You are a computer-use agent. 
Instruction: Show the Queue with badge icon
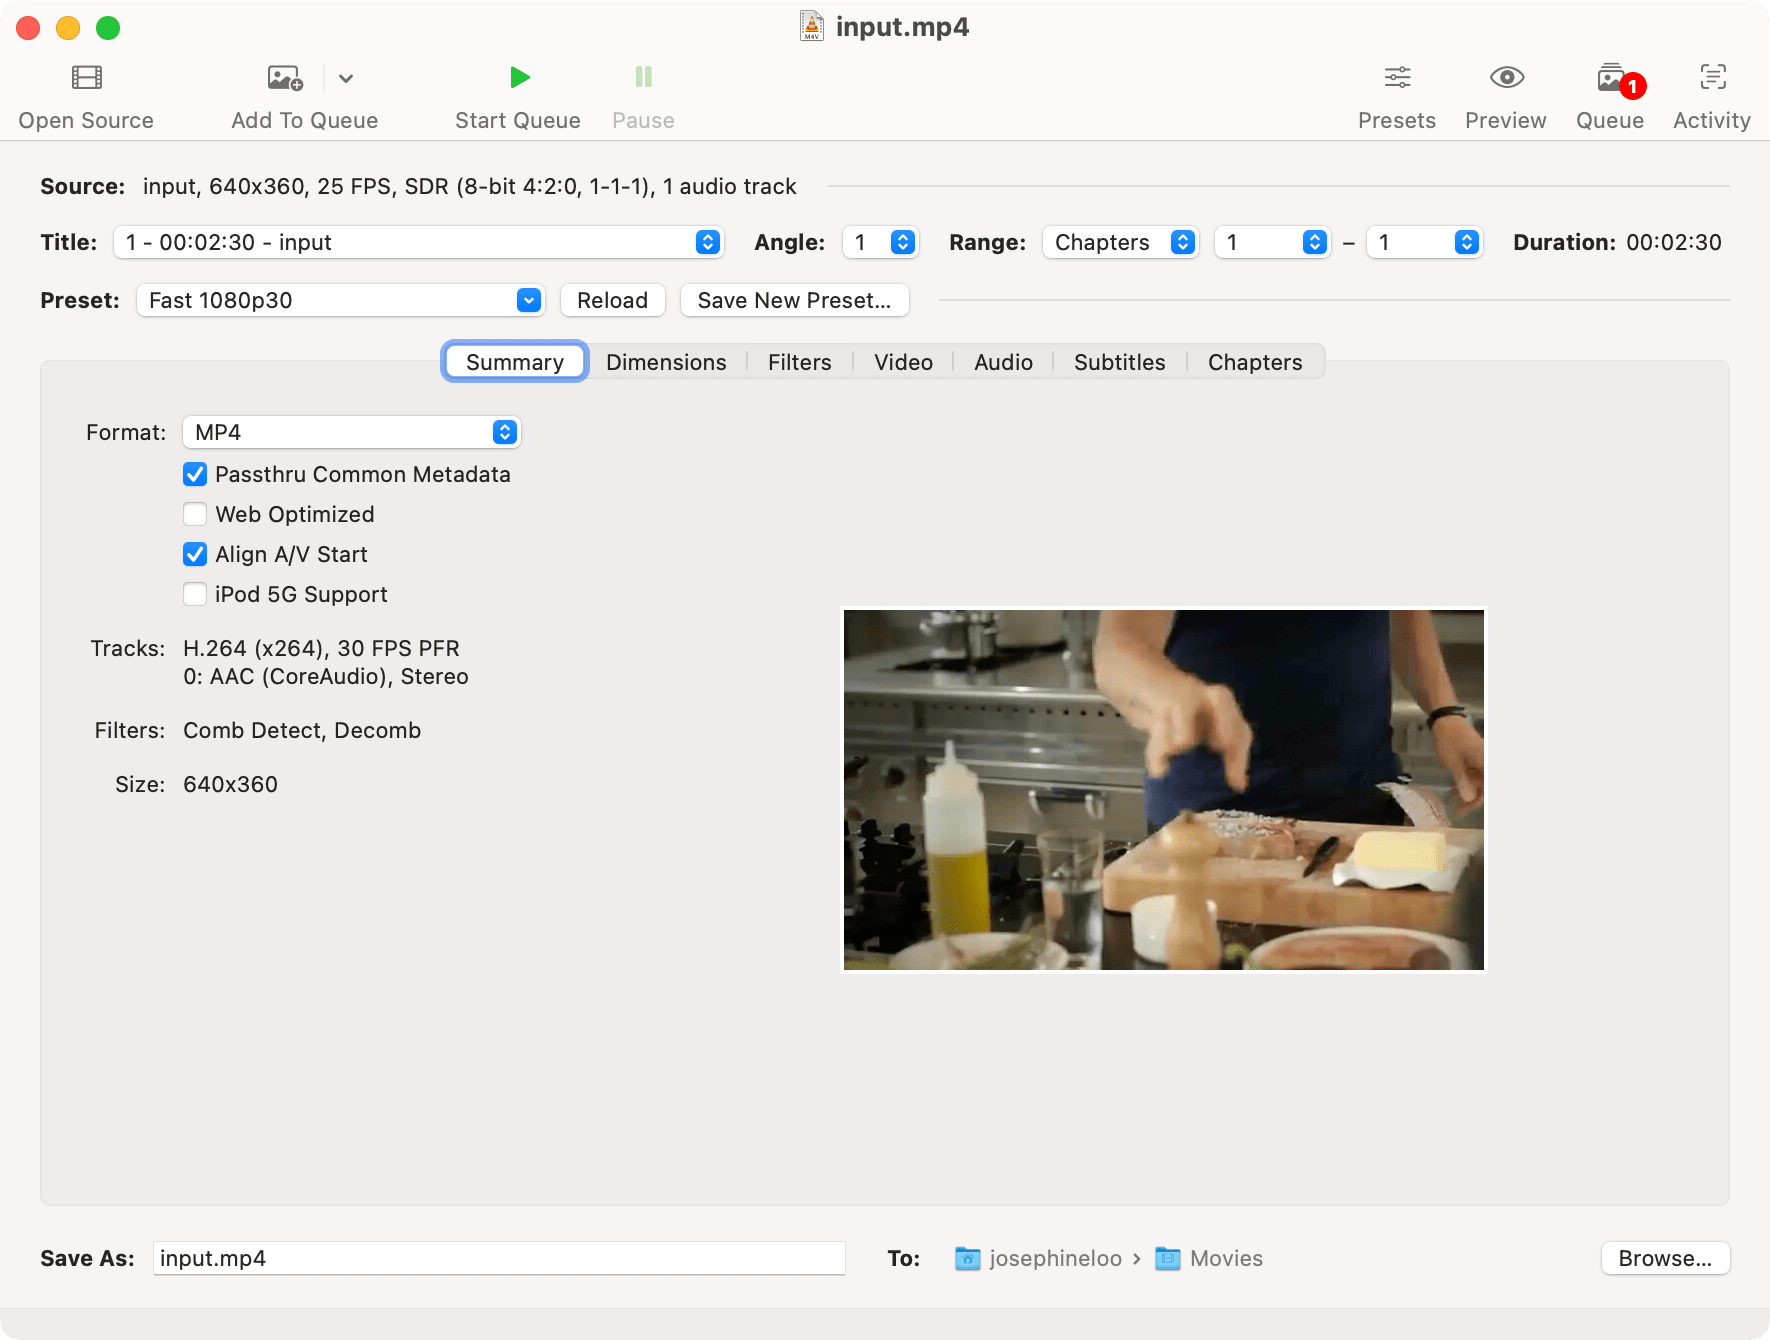tap(1611, 78)
